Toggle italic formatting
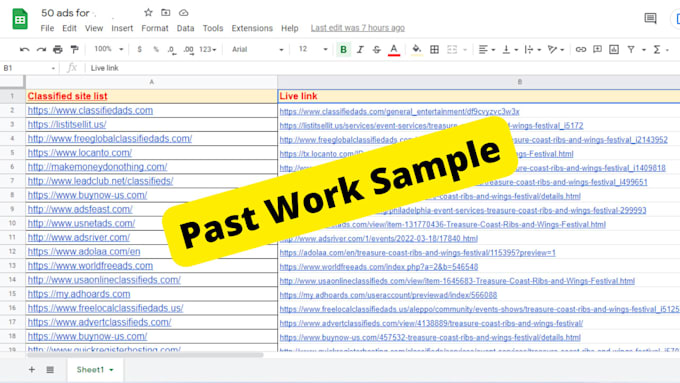 click(360, 49)
